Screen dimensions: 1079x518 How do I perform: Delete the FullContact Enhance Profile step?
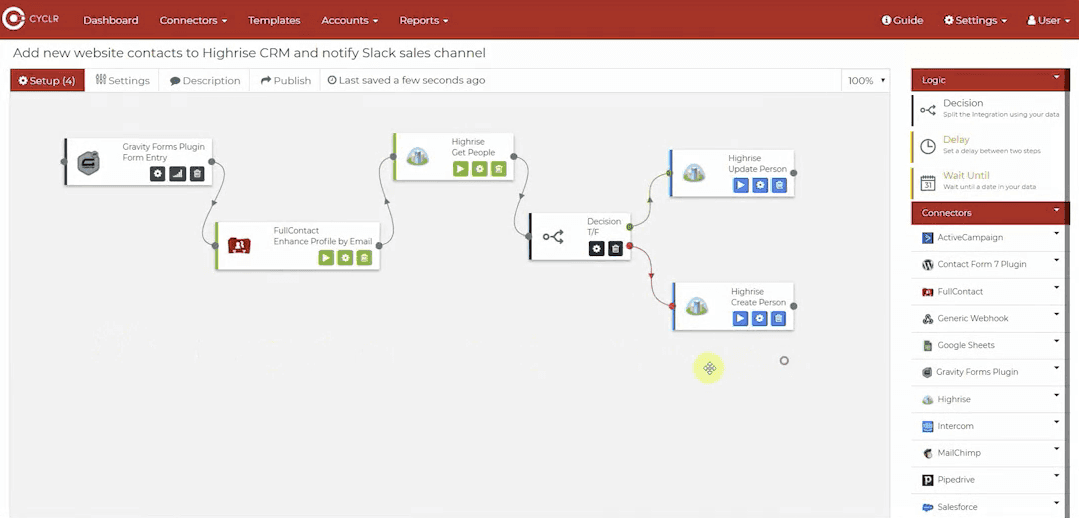tap(364, 258)
